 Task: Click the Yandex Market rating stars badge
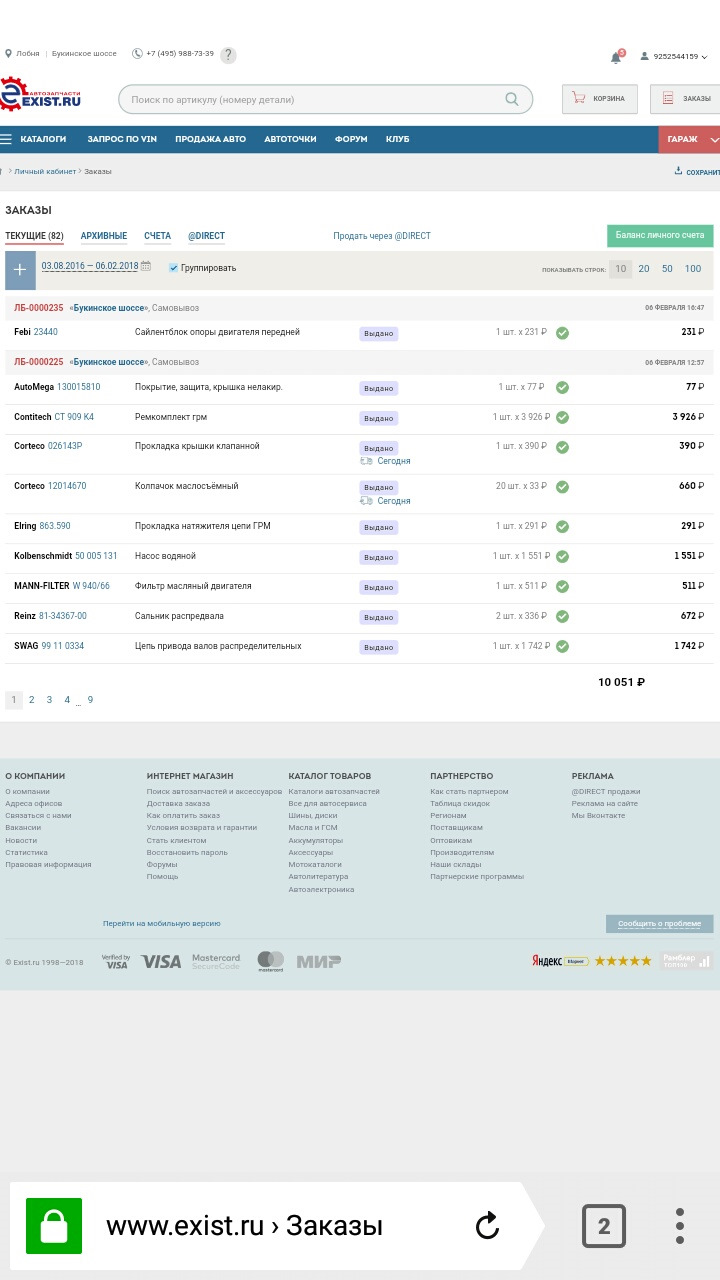592,961
